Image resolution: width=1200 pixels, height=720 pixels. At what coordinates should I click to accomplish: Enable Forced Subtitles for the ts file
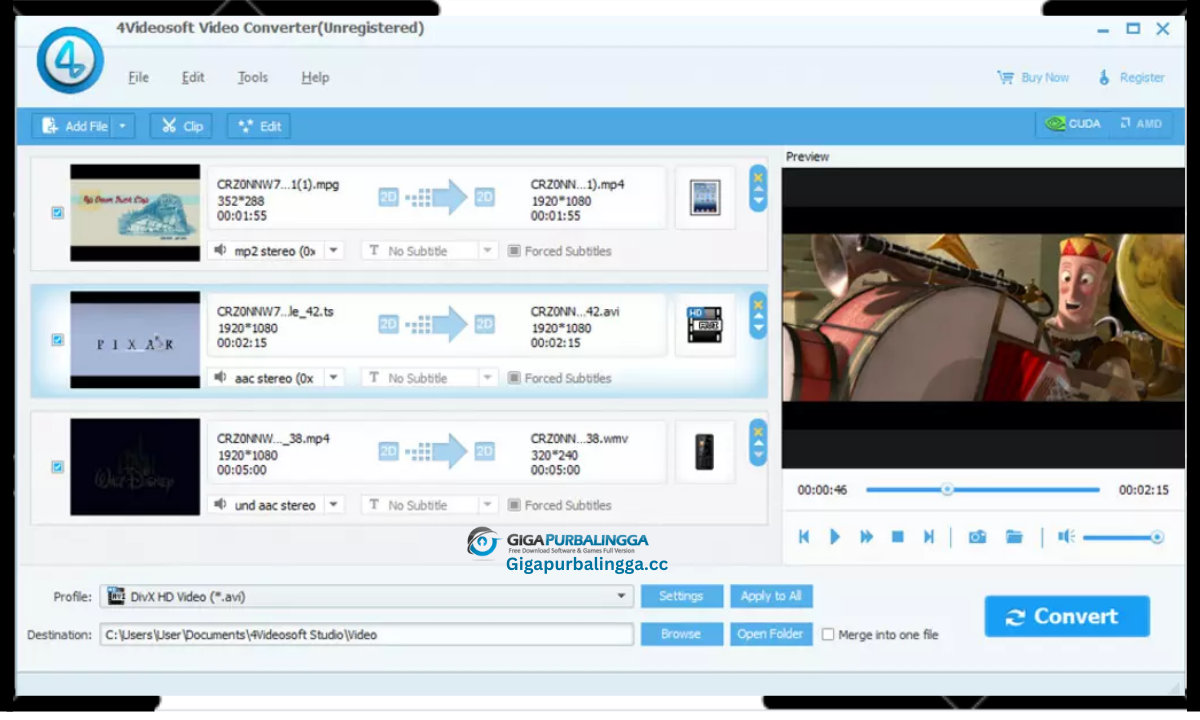(514, 378)
